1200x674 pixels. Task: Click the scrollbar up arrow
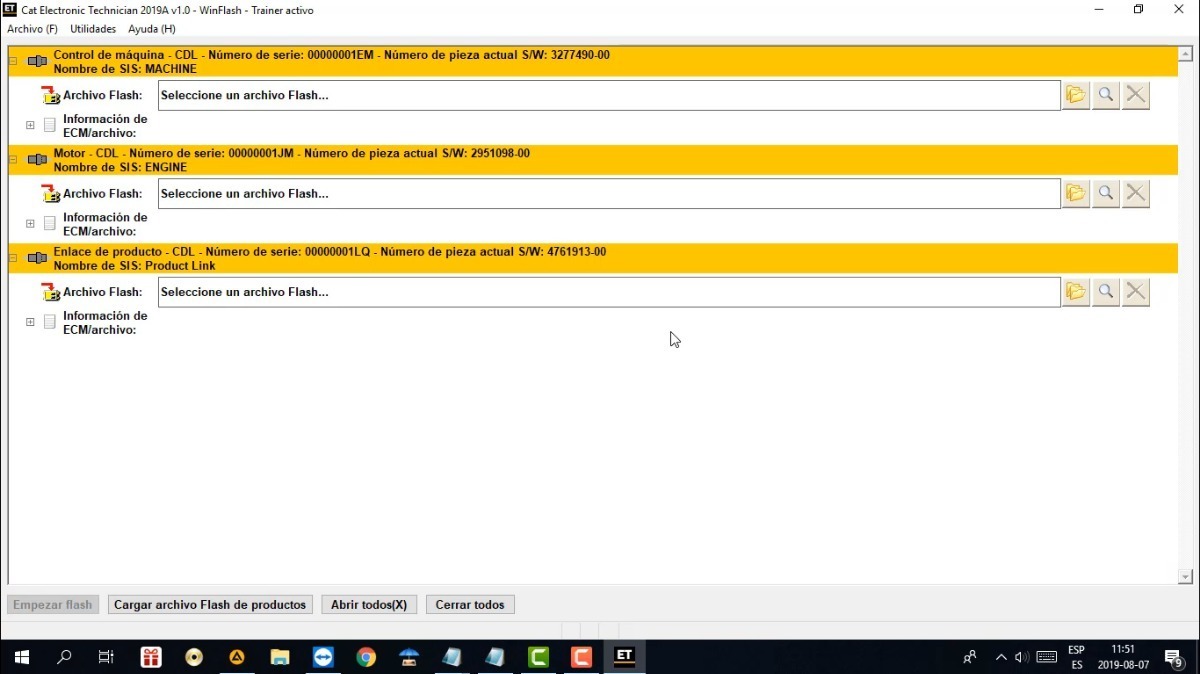[1185, 52]
